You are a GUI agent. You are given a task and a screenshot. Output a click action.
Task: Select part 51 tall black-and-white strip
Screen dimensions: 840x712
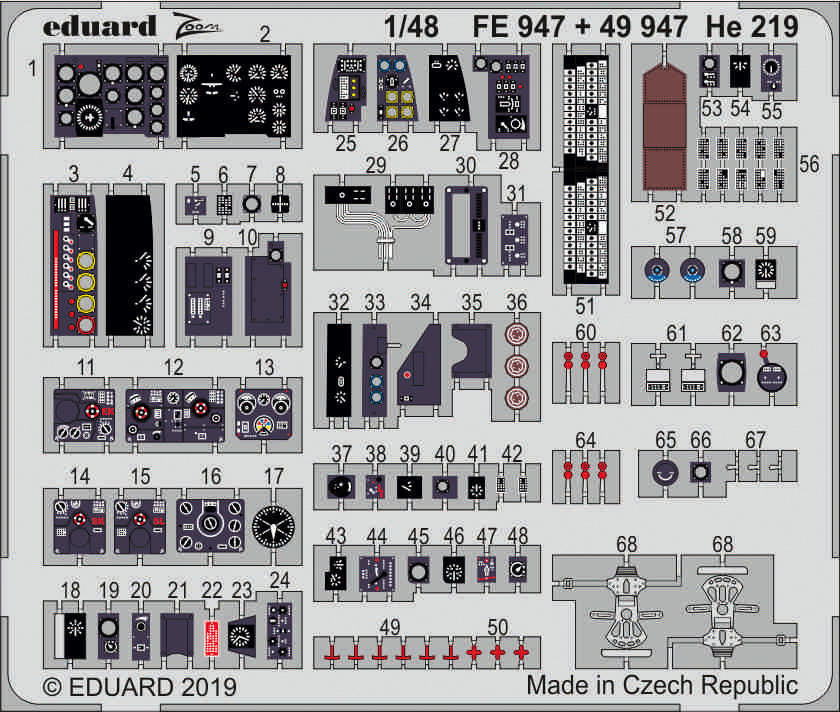[x=586, y=169]
